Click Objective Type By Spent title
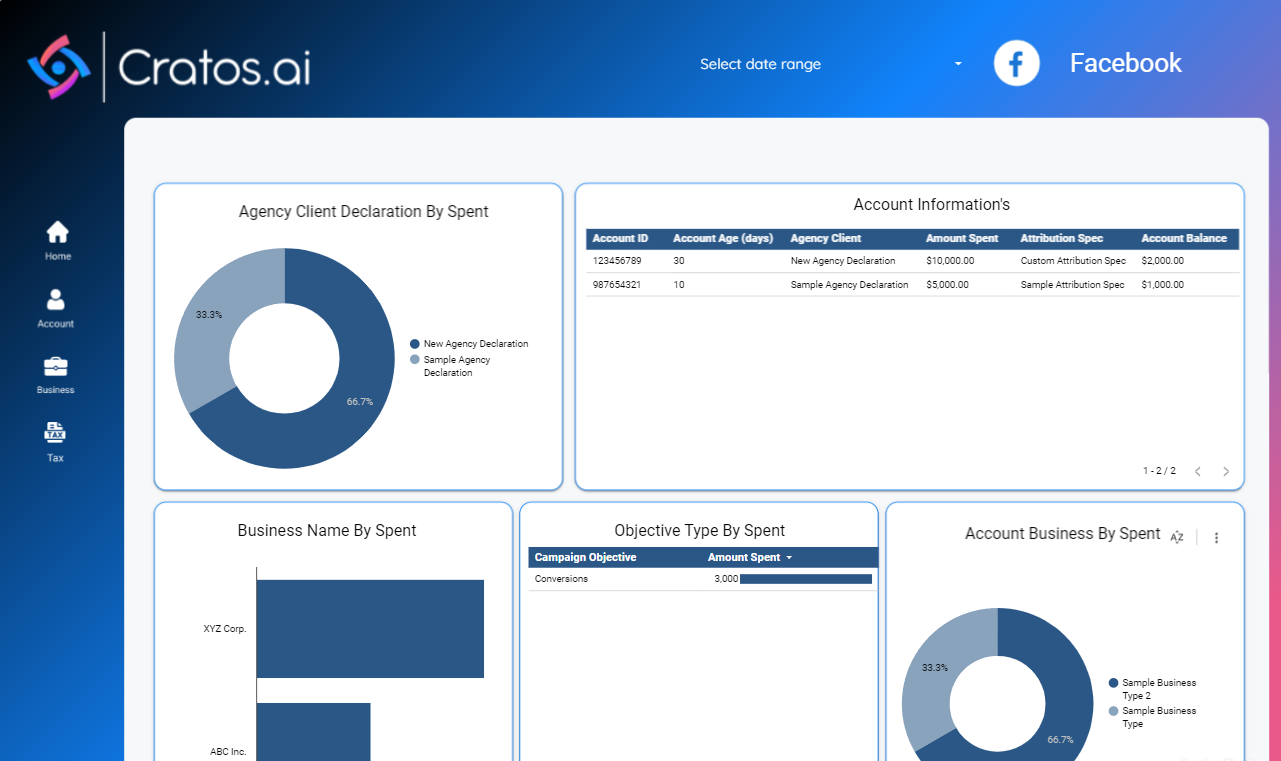 point(700,531)
